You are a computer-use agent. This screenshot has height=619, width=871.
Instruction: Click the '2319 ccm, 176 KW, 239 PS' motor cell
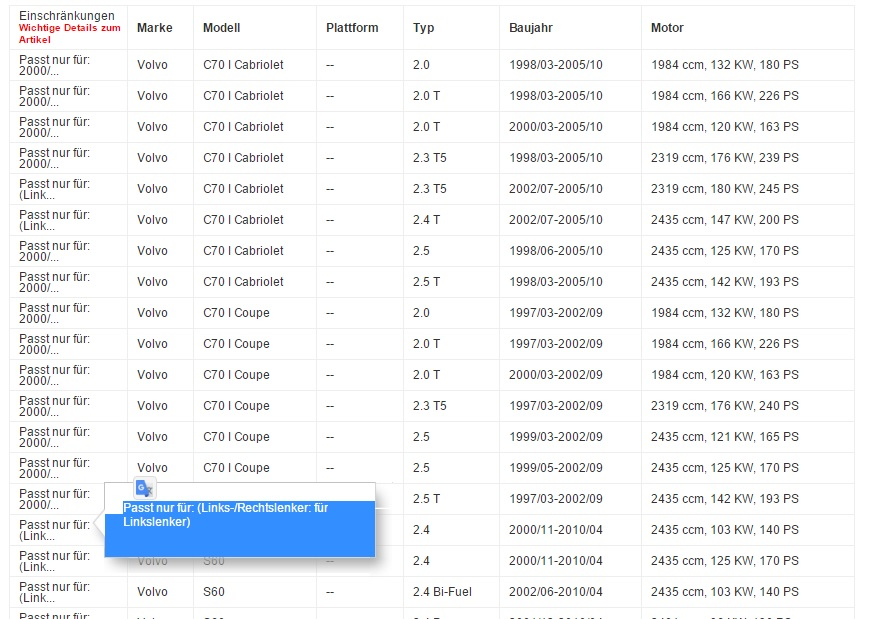[x=724, y=158]
